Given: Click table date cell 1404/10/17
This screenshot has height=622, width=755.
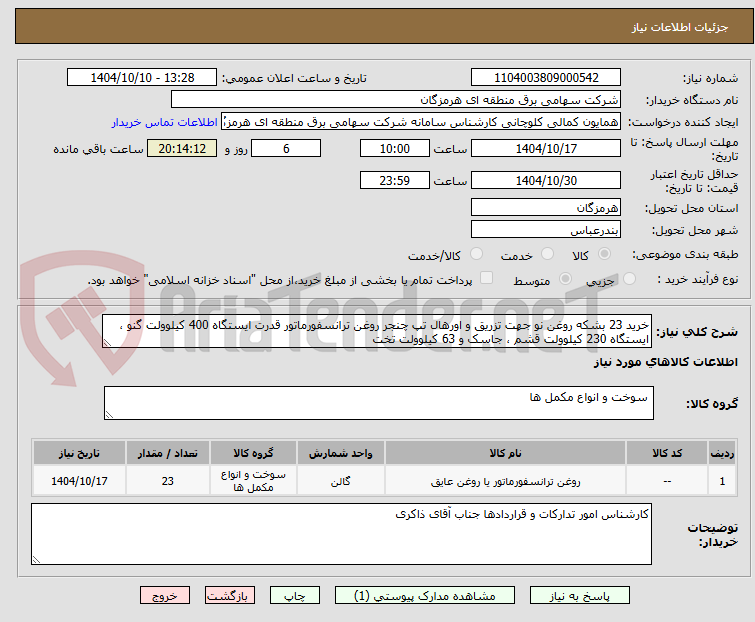Looking at the screenshot, I should coord(79,481).
